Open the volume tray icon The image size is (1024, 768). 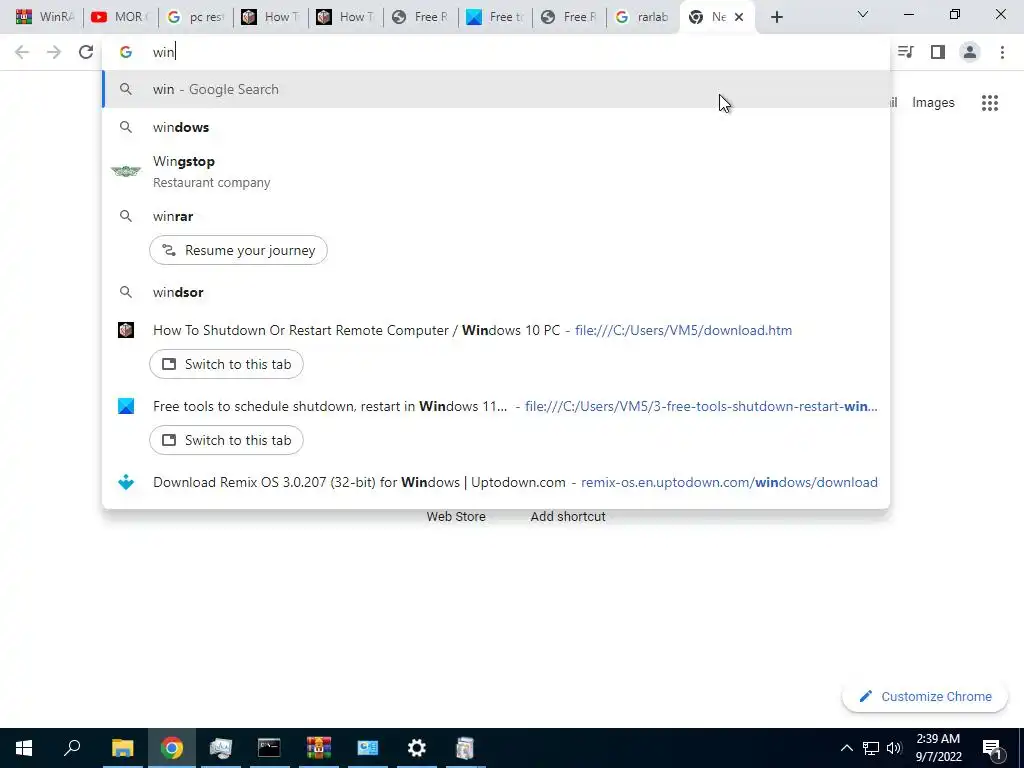point(894,748)
